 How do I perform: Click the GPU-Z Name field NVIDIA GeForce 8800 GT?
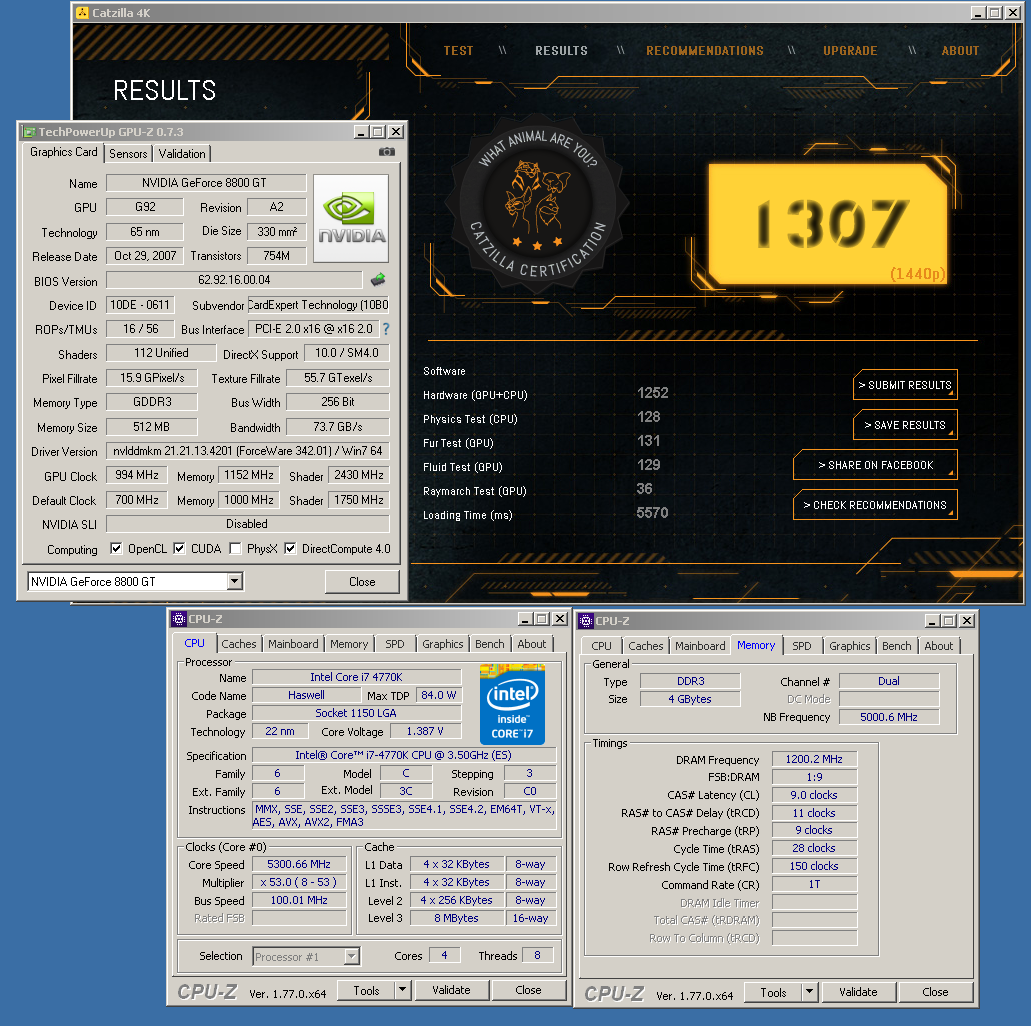point(206,183)
